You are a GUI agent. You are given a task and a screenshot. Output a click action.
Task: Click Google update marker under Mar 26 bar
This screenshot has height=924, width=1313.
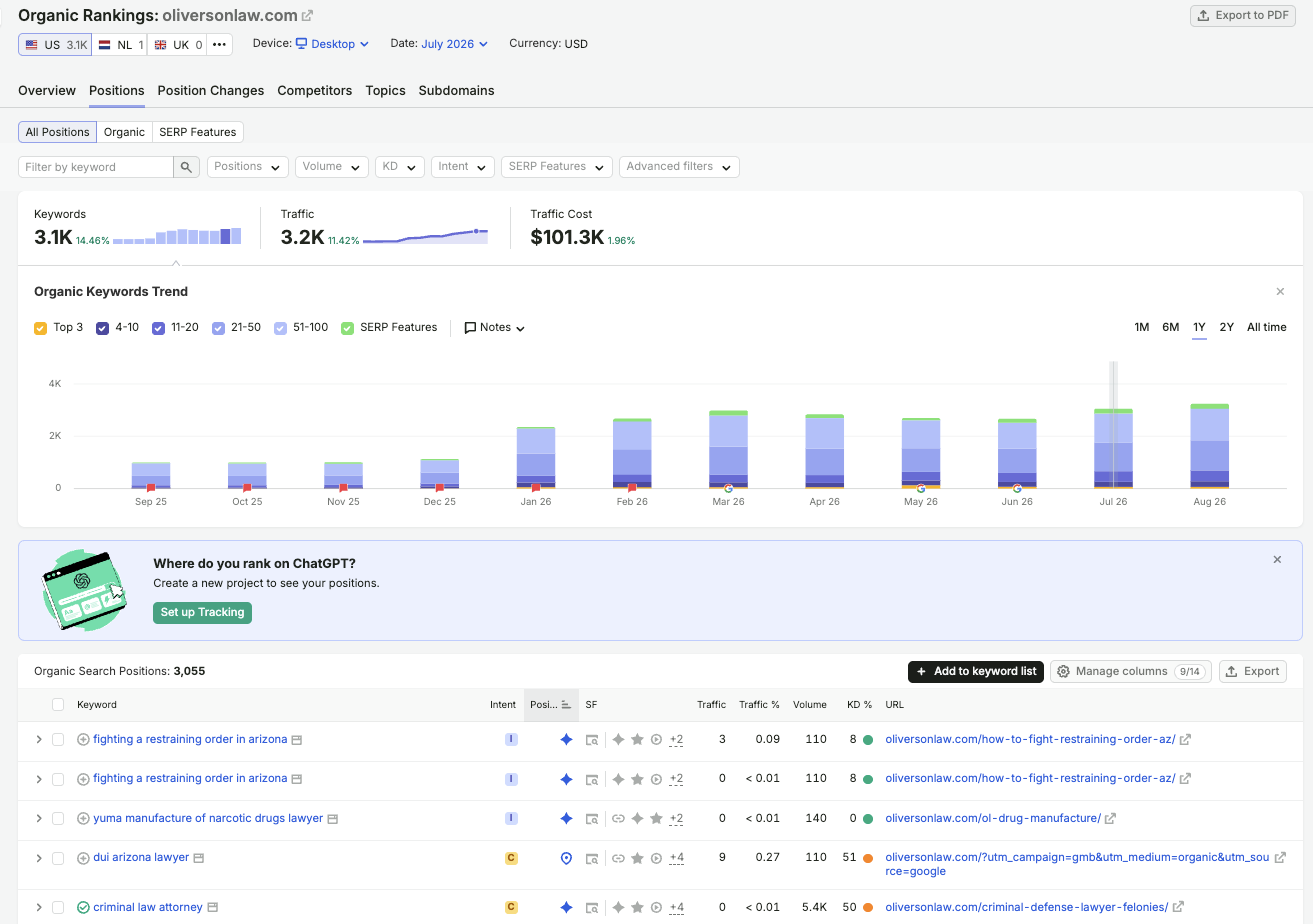pyautogui.click(x=728, y=488)
